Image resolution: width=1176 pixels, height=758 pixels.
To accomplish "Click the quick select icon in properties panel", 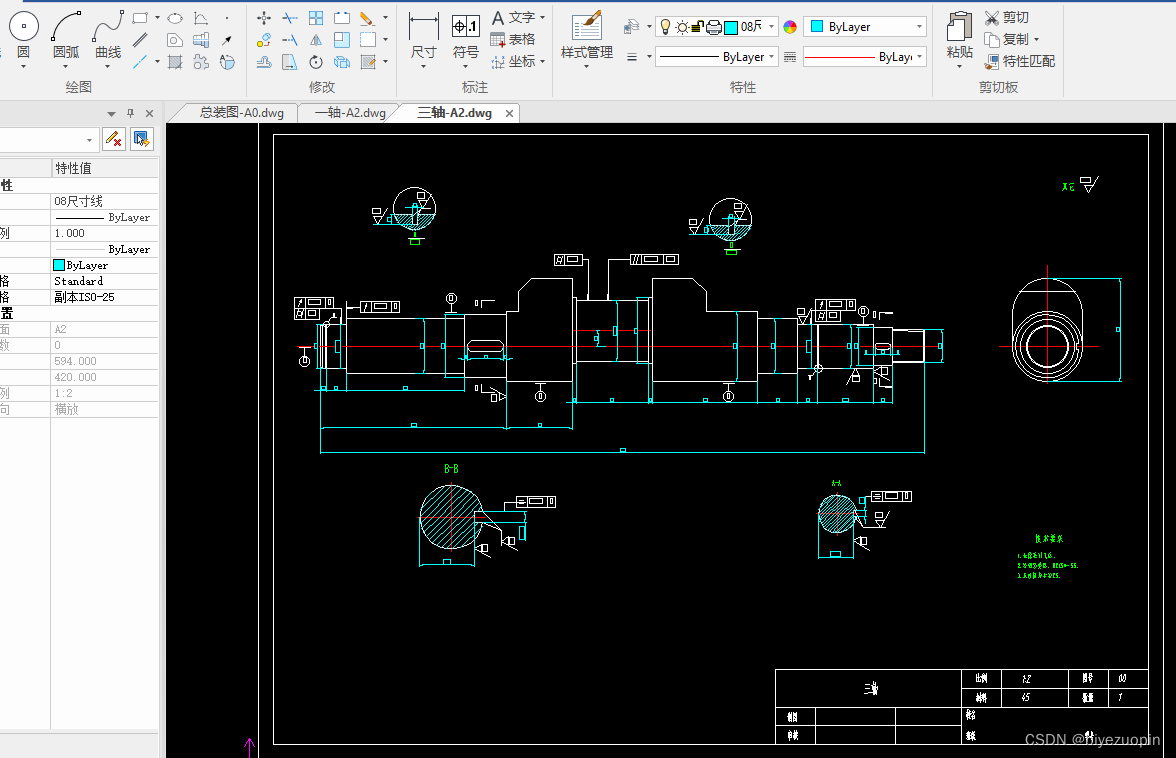I will [x=141, y=139].
